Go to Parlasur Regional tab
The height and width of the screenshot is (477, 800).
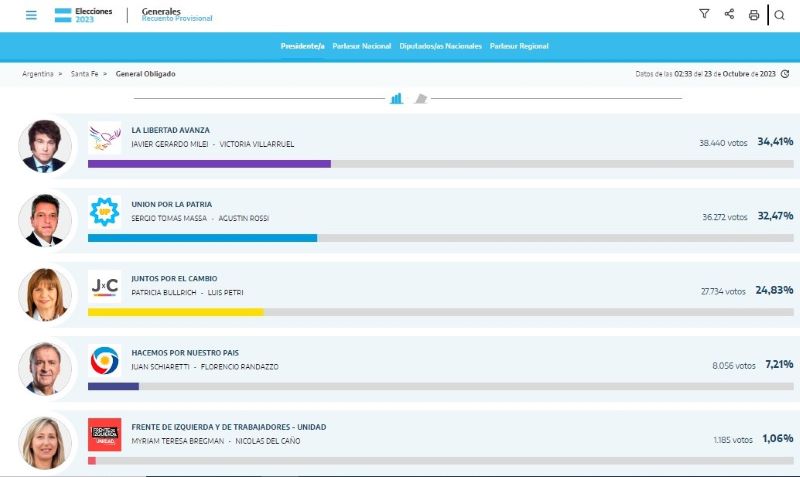pos(519,46)
